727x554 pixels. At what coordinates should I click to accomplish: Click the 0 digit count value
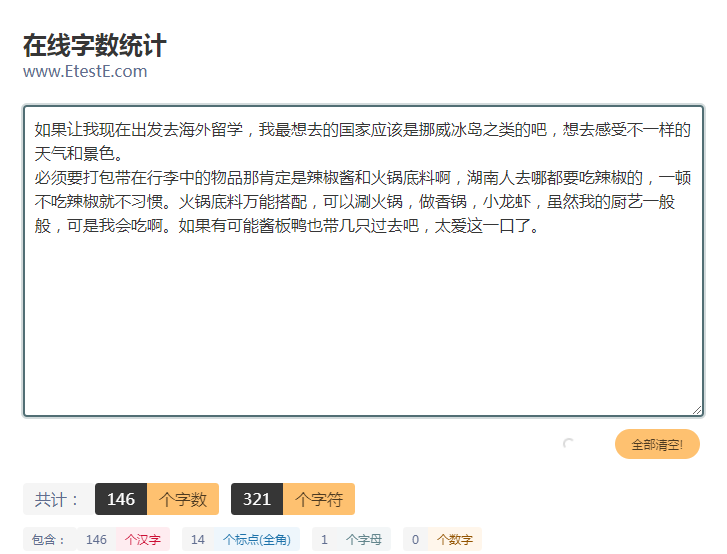[415, 539]
